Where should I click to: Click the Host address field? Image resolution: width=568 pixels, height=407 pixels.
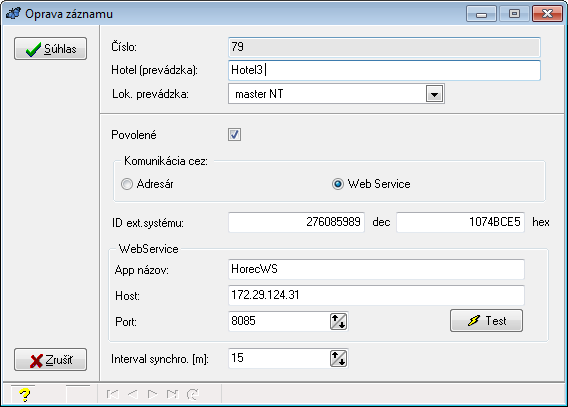click(x=376, y=295)
